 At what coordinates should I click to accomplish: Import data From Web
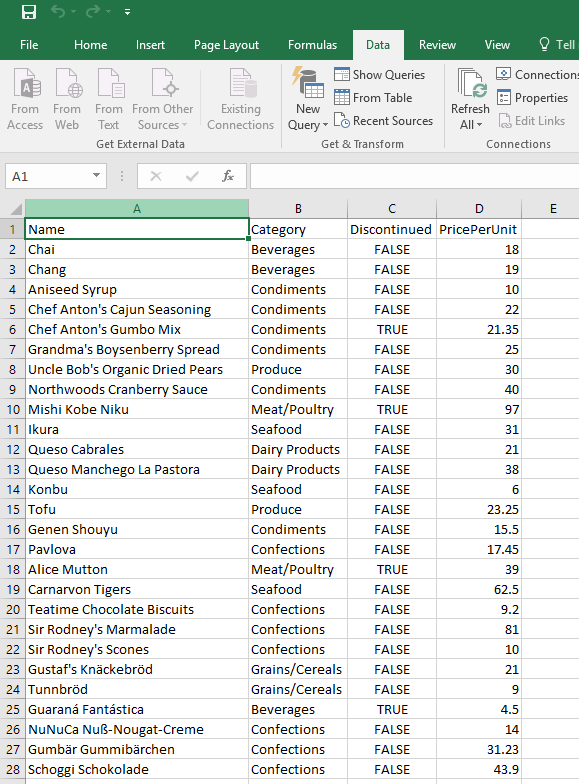click(66, 99)
